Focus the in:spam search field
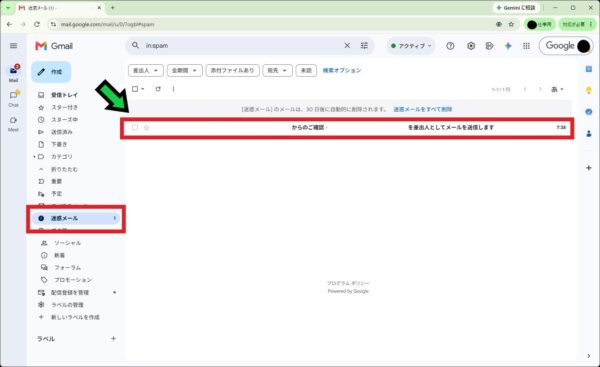The width and height of the screenshot is (600, 367). 241,46
